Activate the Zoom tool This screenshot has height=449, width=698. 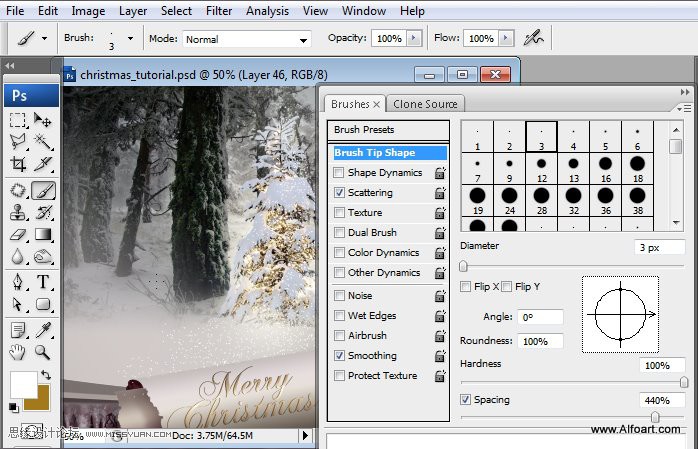[x=44, y=351]
